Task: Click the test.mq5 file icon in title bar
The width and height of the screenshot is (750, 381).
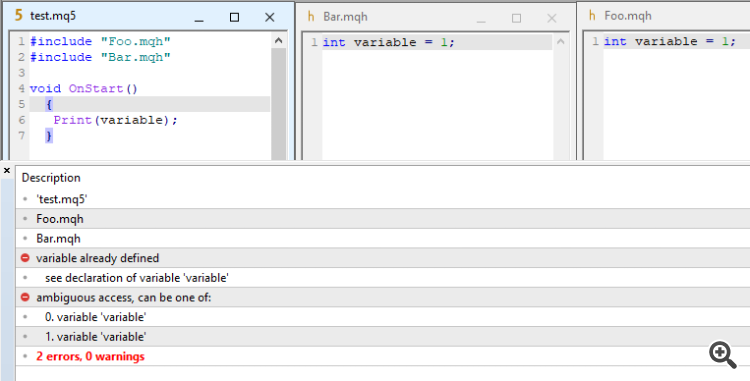Action: coord(18,15)
